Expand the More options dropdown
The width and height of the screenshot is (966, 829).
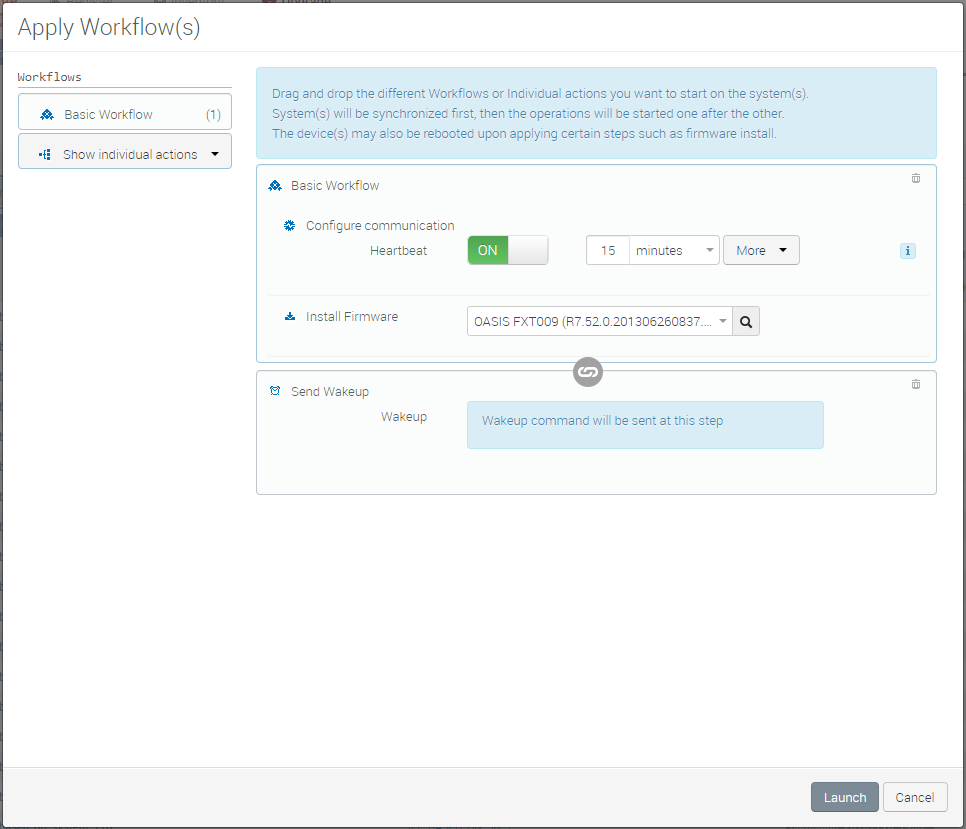tap(760, 250)
